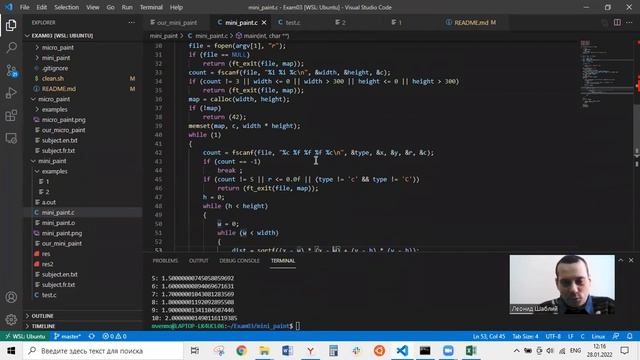640x360 pixels.
Task: Open Microsoft Word from the taskbar
Action: pos(287,351)
